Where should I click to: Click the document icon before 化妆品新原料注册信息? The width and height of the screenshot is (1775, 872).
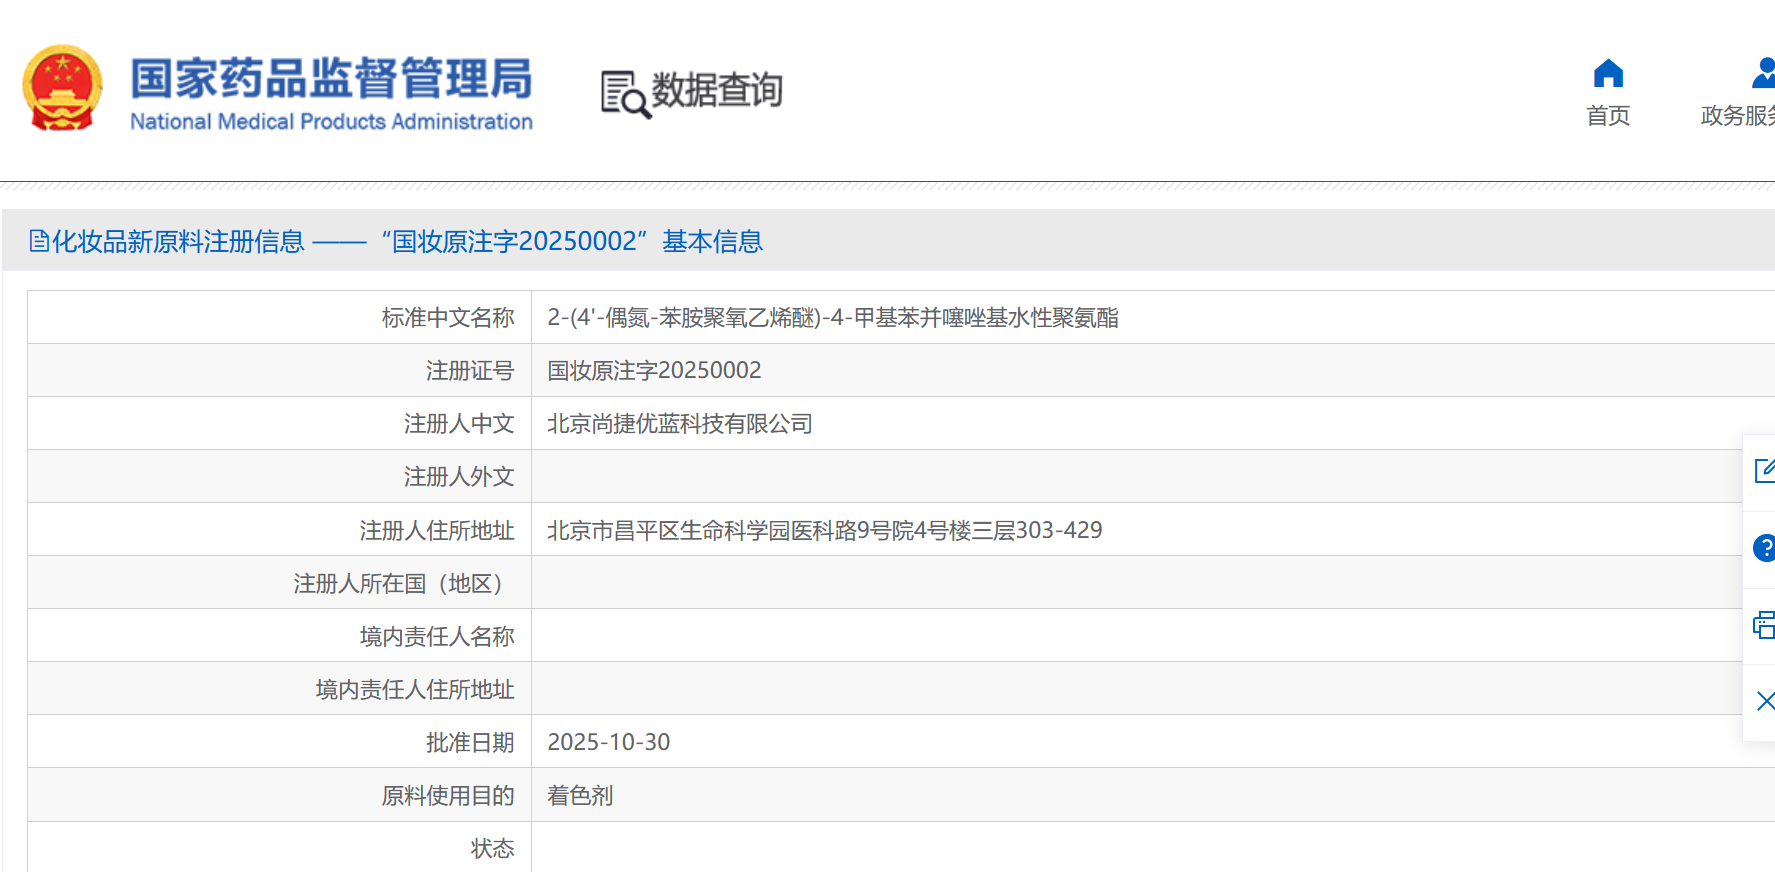pyautogui.click(x=39, y=241)
